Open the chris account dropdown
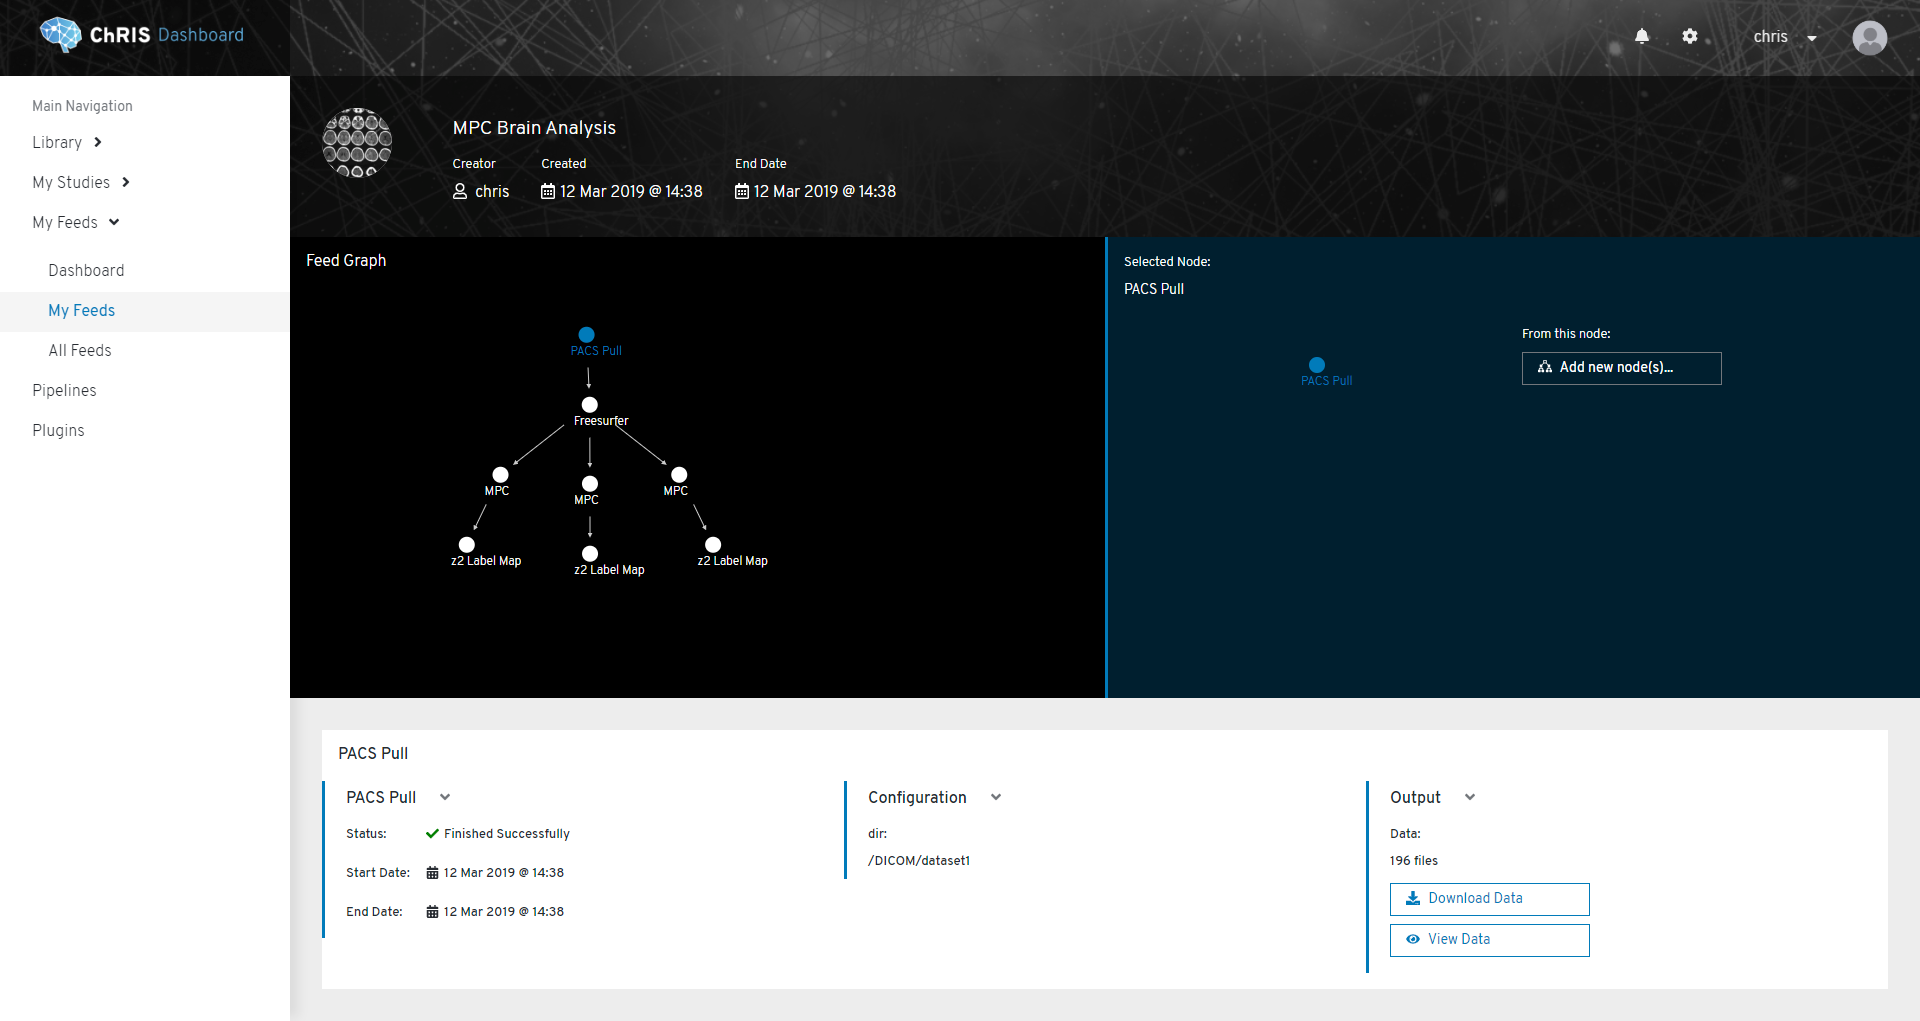 click(1784, 36)
